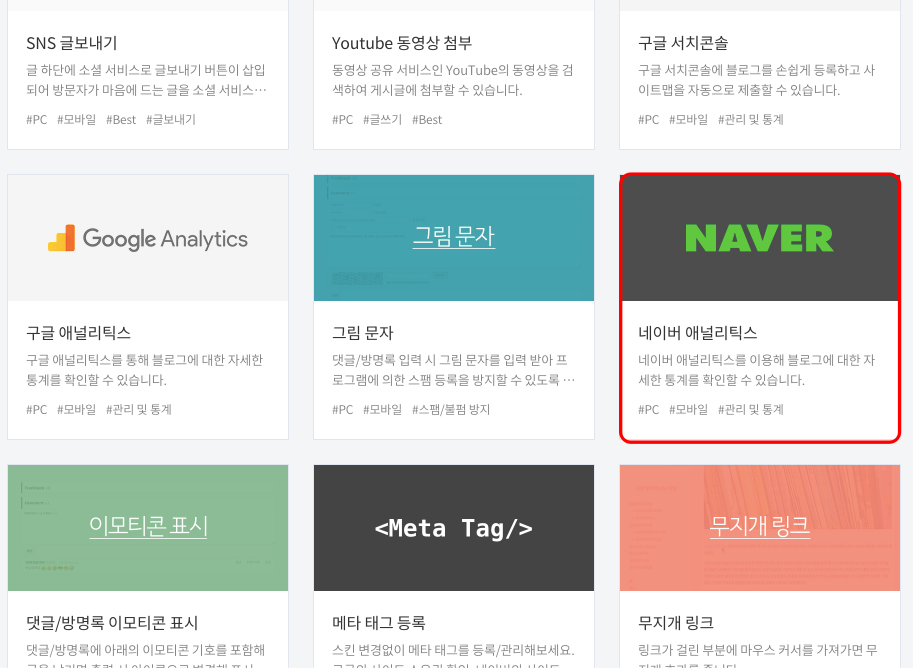
Task: Select the 구글 서치콘솔 plugin title
Action: coord(681,43)
